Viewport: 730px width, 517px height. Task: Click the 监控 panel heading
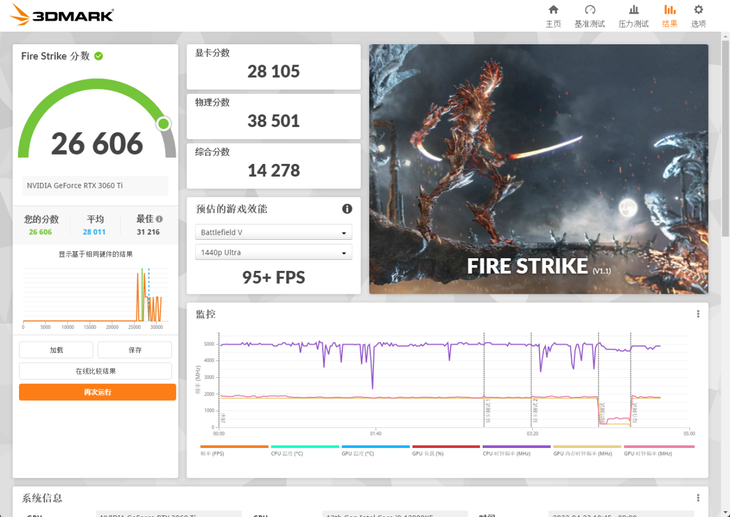coord(206,314)
